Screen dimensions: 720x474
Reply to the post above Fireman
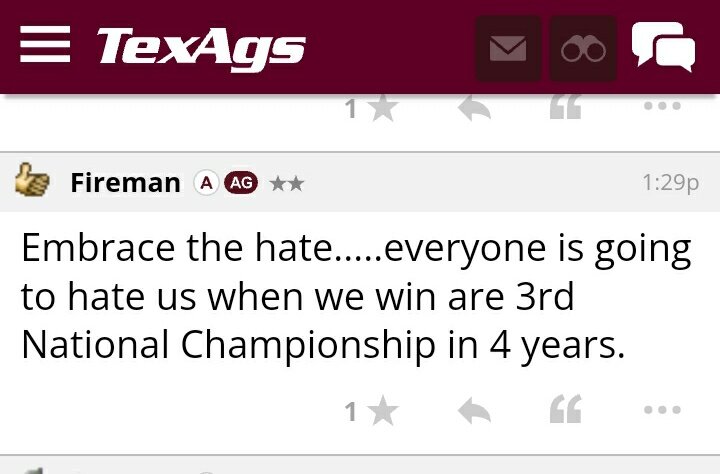474,108
